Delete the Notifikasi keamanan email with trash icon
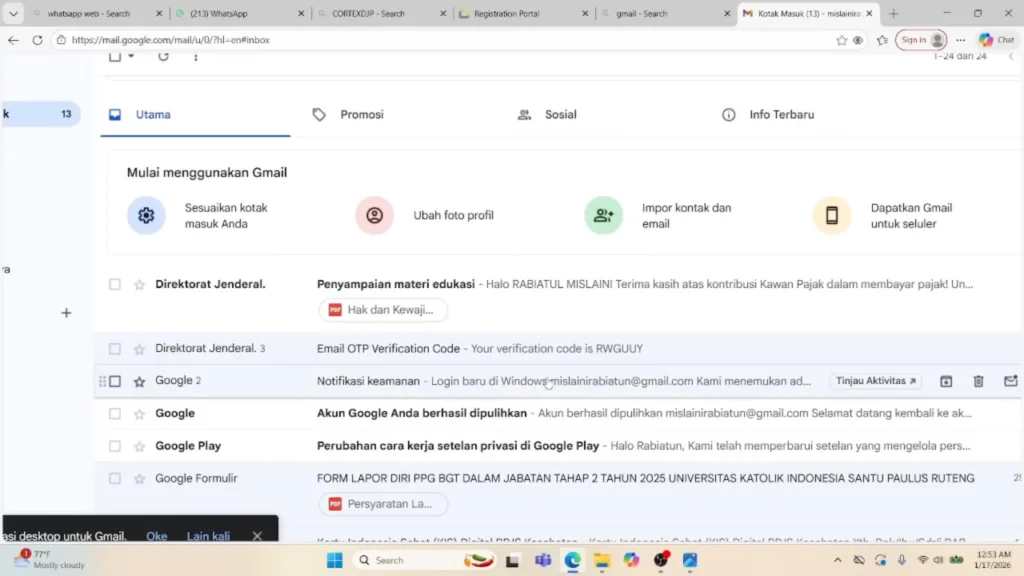Screen dimensions: 1024x576 click(978, 381)
